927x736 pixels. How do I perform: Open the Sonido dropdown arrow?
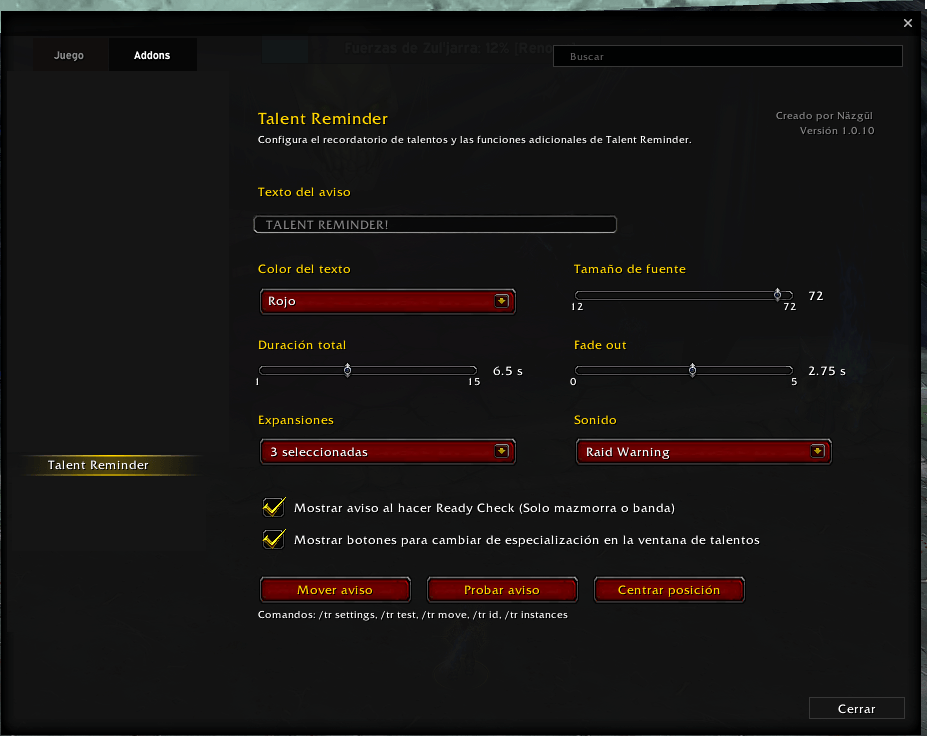[x=817, y=451]
